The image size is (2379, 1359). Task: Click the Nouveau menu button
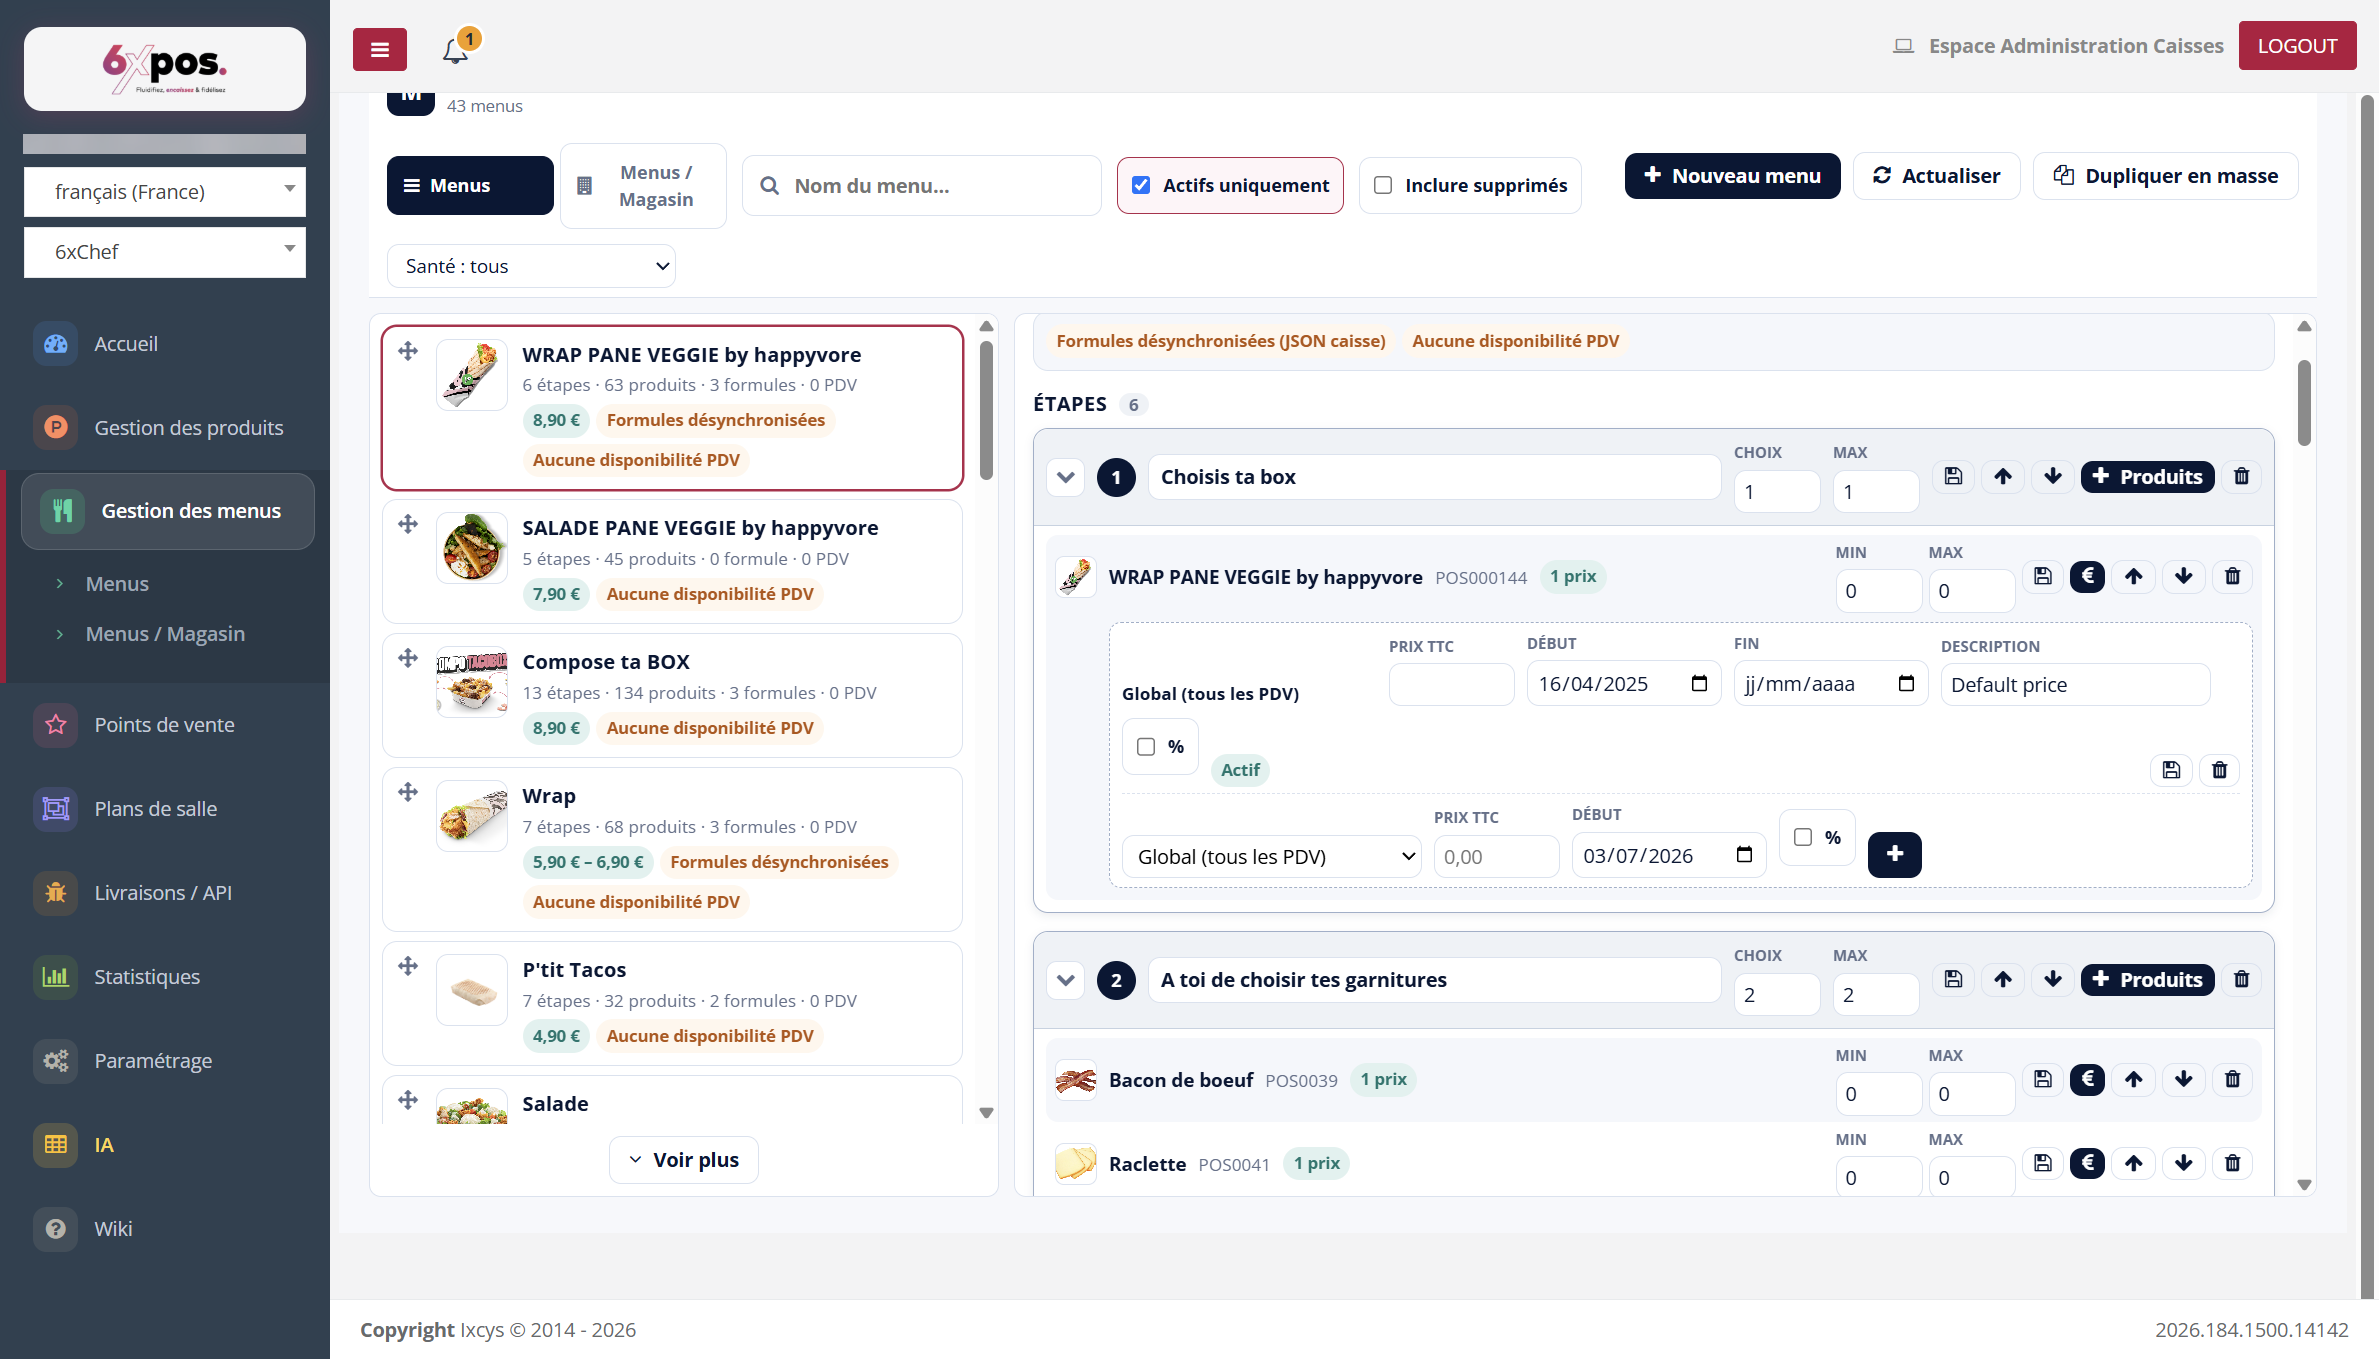[x=1732, y=176]
